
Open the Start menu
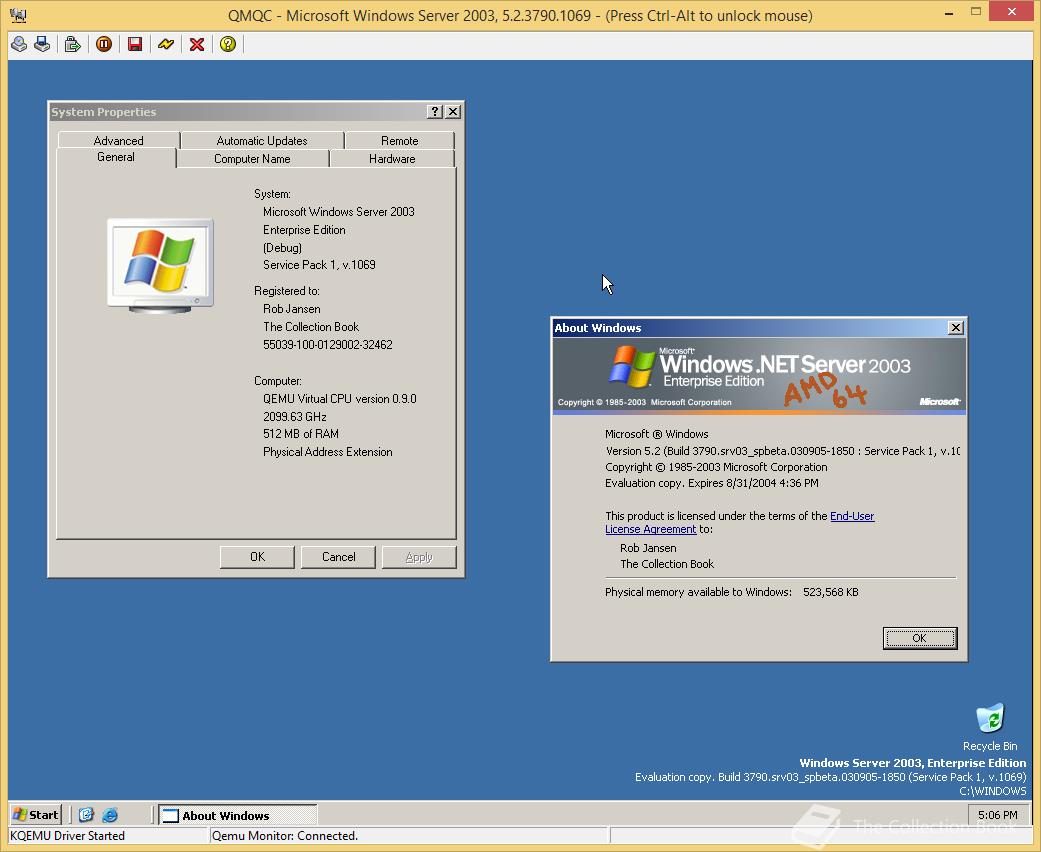point(36,815)
